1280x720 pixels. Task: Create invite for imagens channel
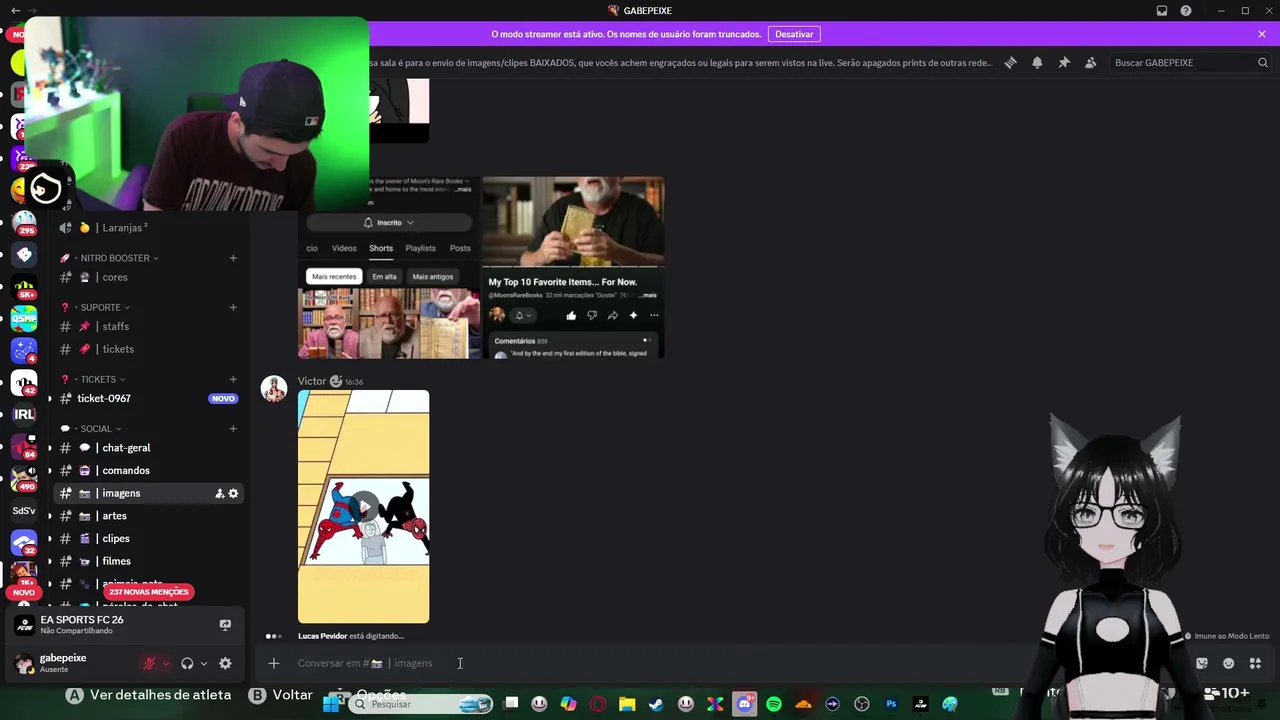point(219,493)
